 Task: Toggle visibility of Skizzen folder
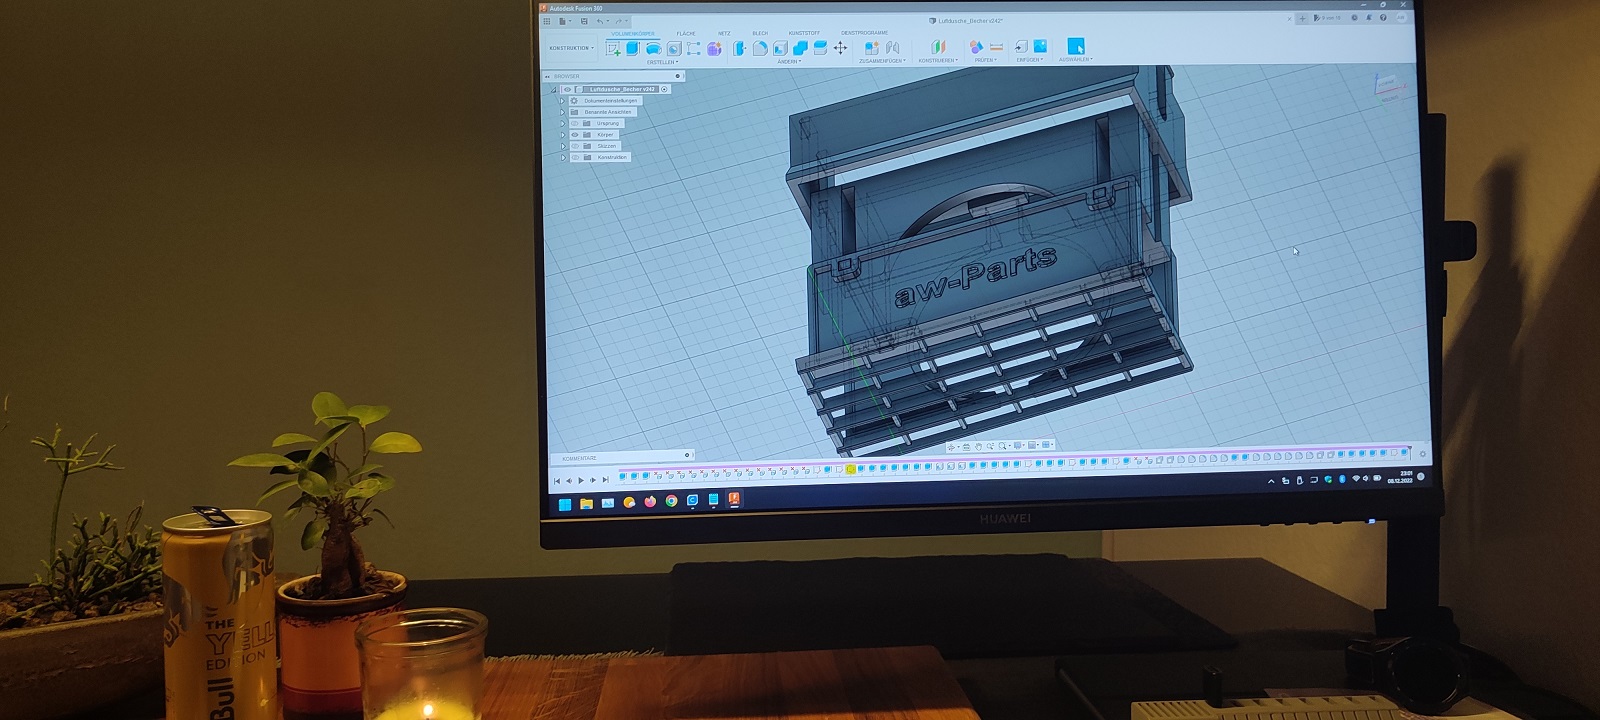575,146
